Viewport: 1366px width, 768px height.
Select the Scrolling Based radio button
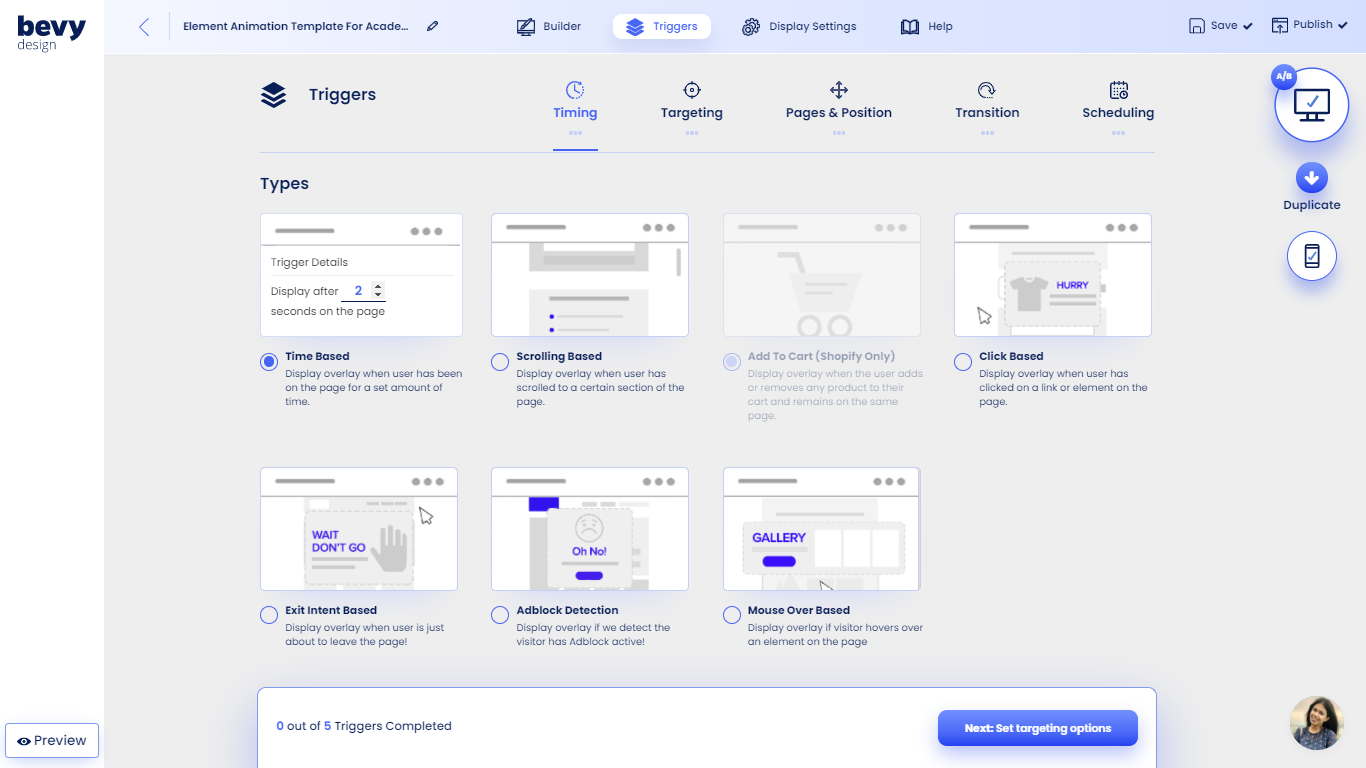[x=500, y=362]
